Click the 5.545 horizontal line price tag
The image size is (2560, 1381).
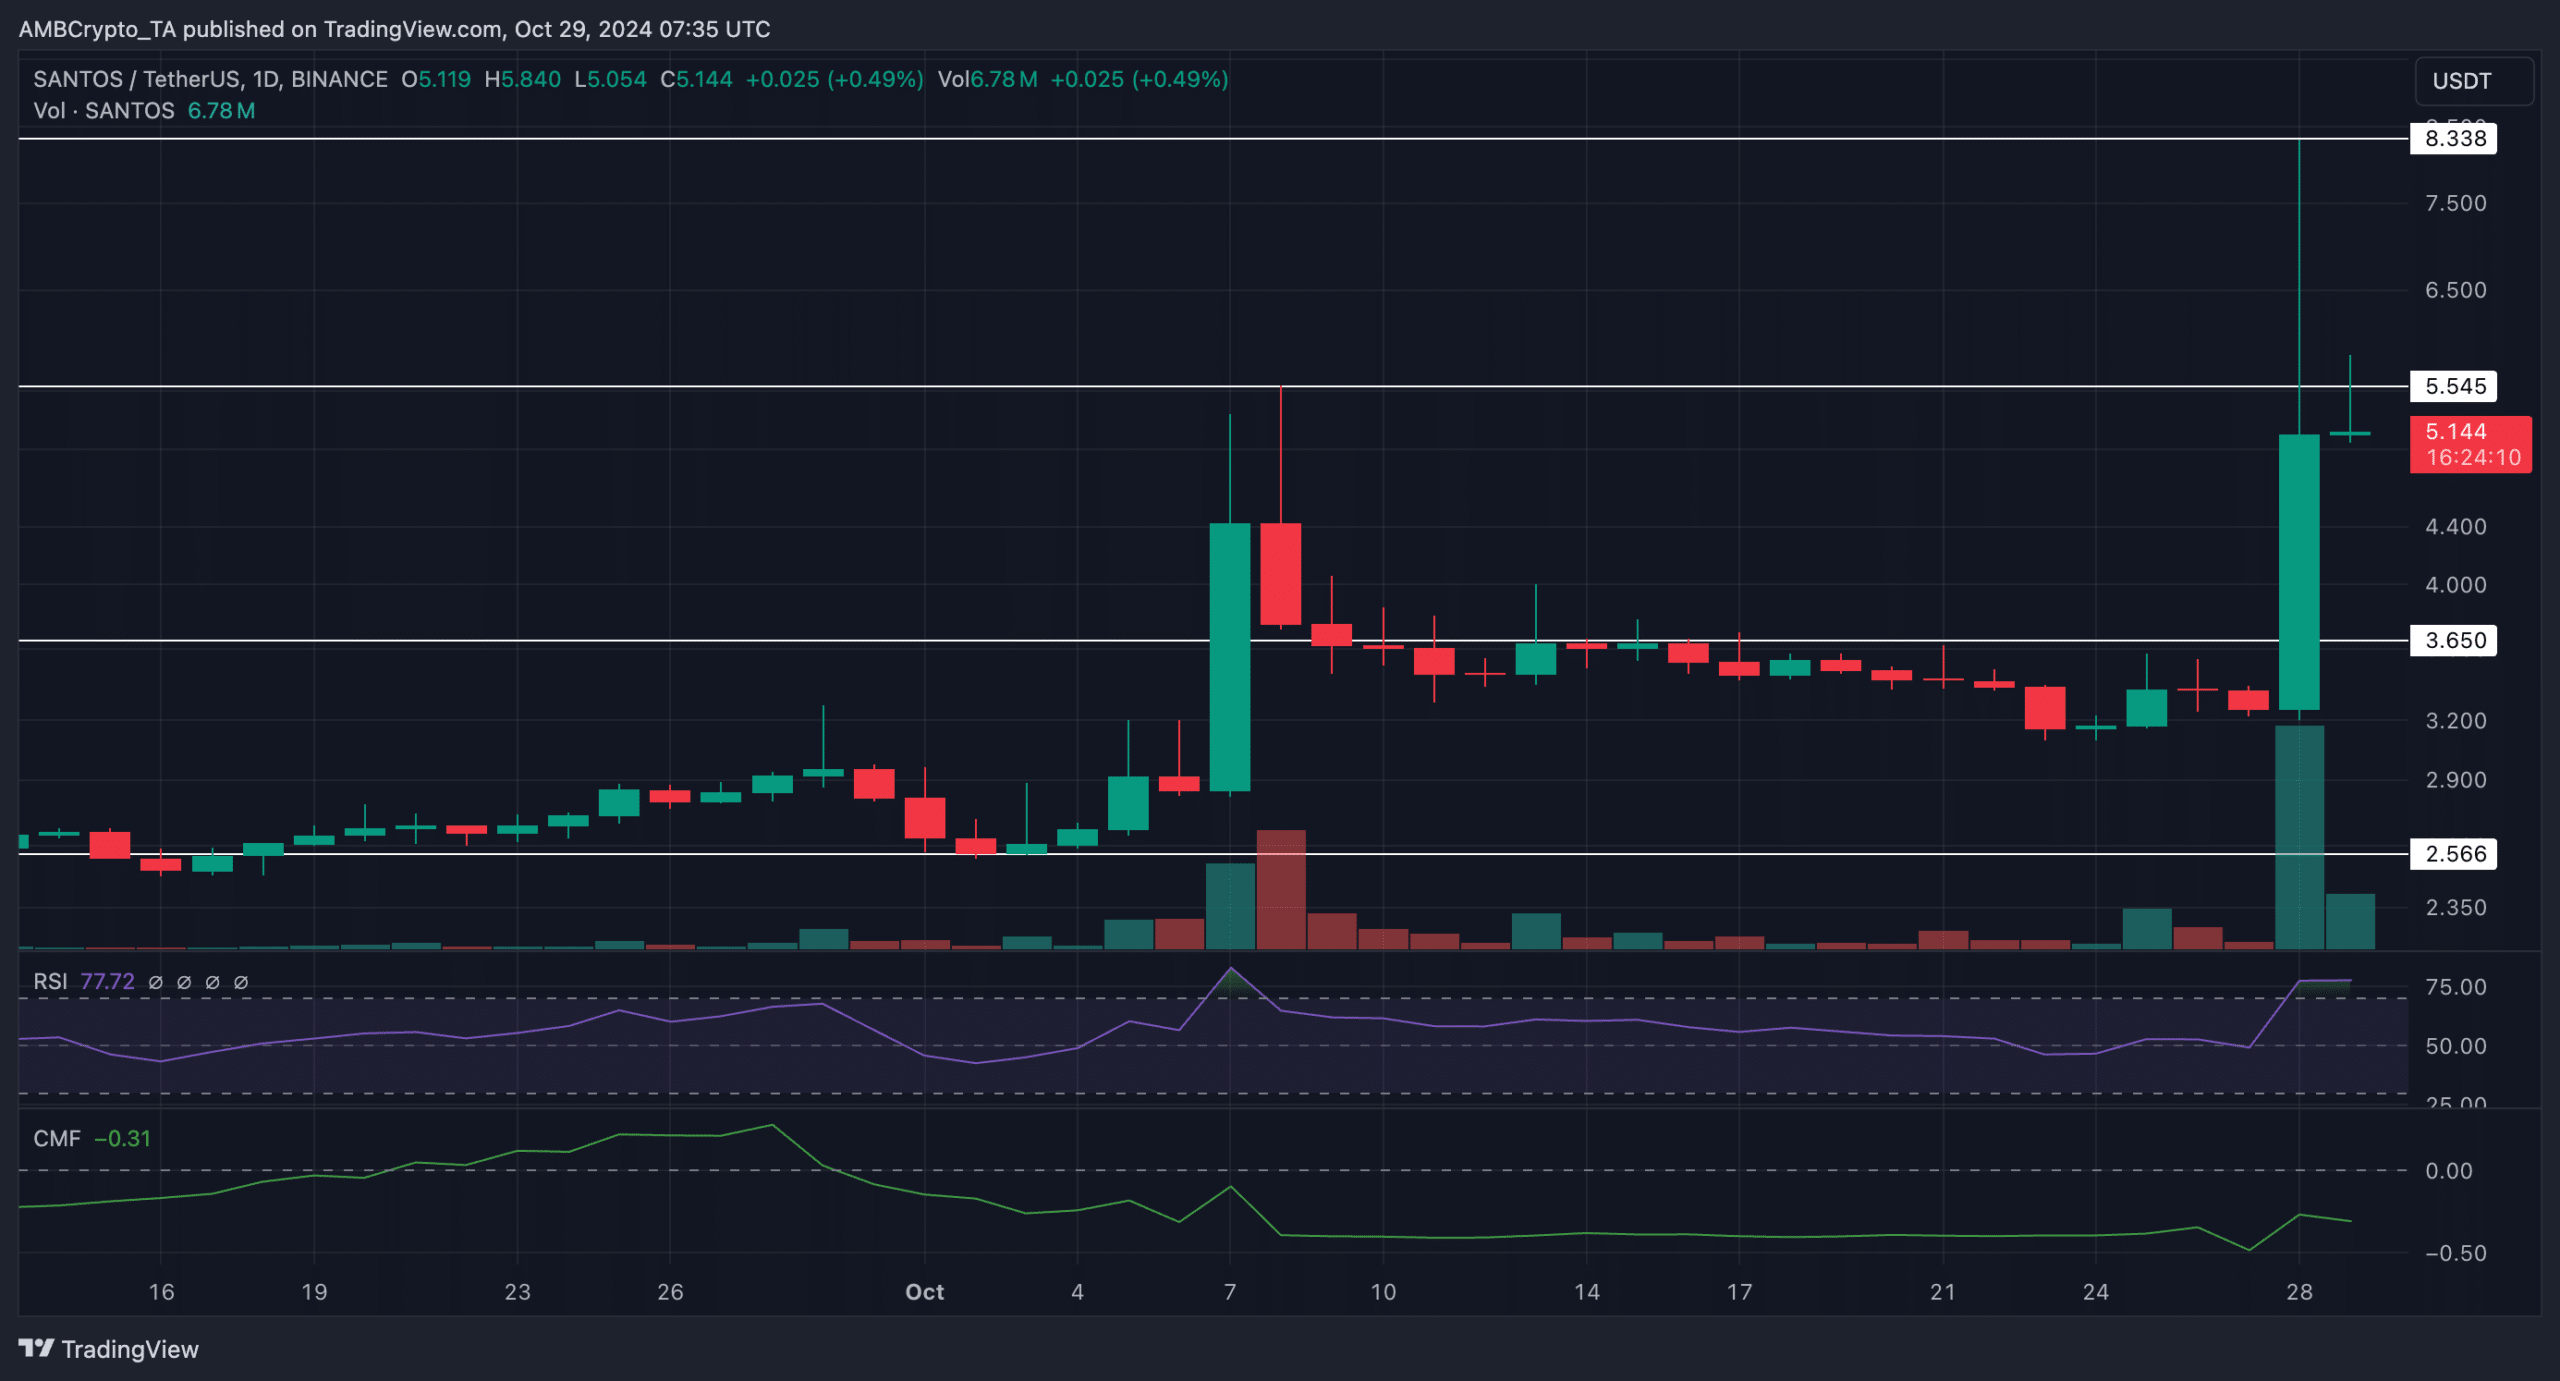coord(2453,386)
